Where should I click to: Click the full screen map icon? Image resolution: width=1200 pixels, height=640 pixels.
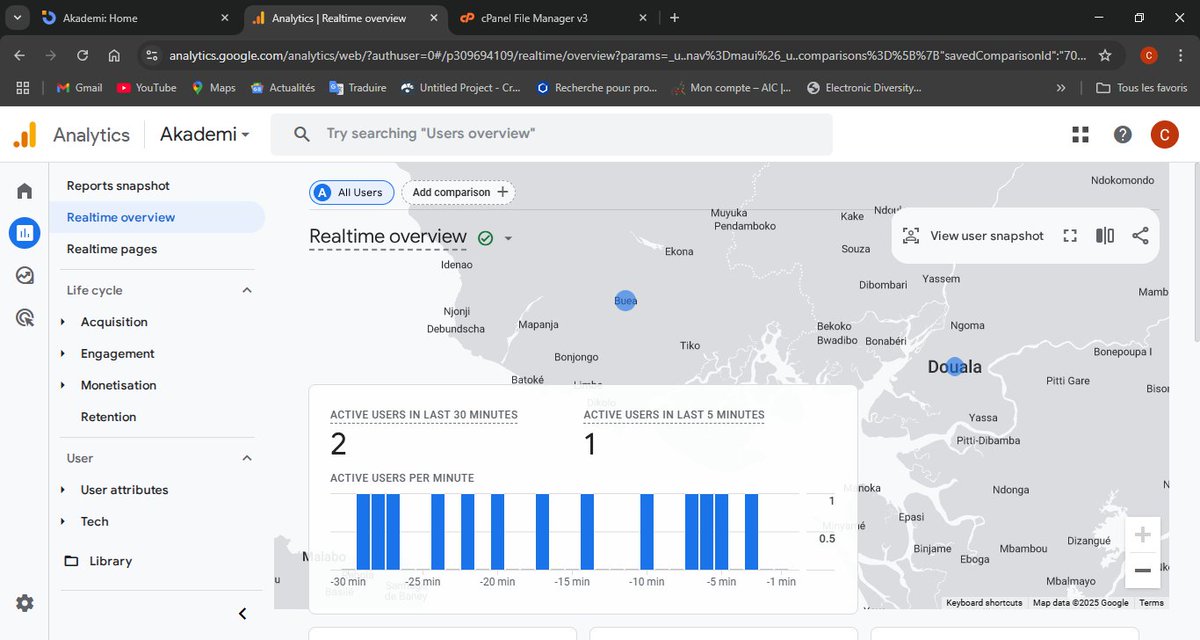tap(1070, 236)
